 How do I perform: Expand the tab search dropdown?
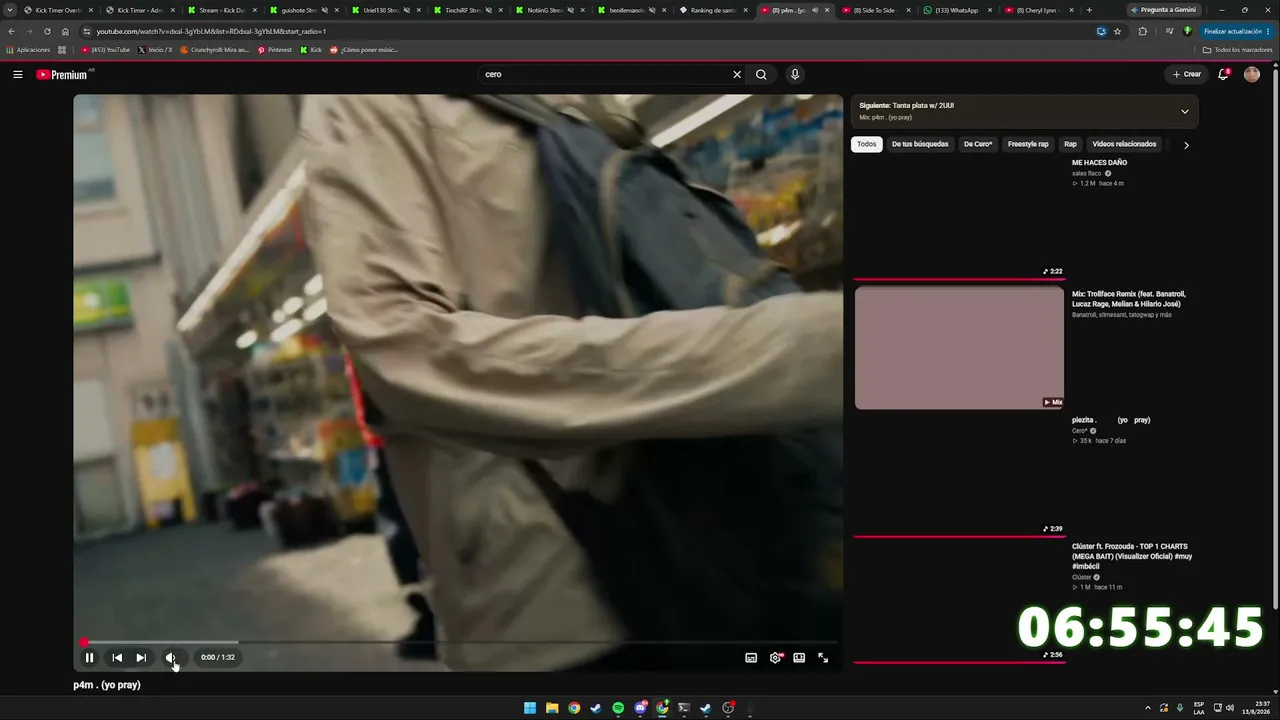point(11,10)
